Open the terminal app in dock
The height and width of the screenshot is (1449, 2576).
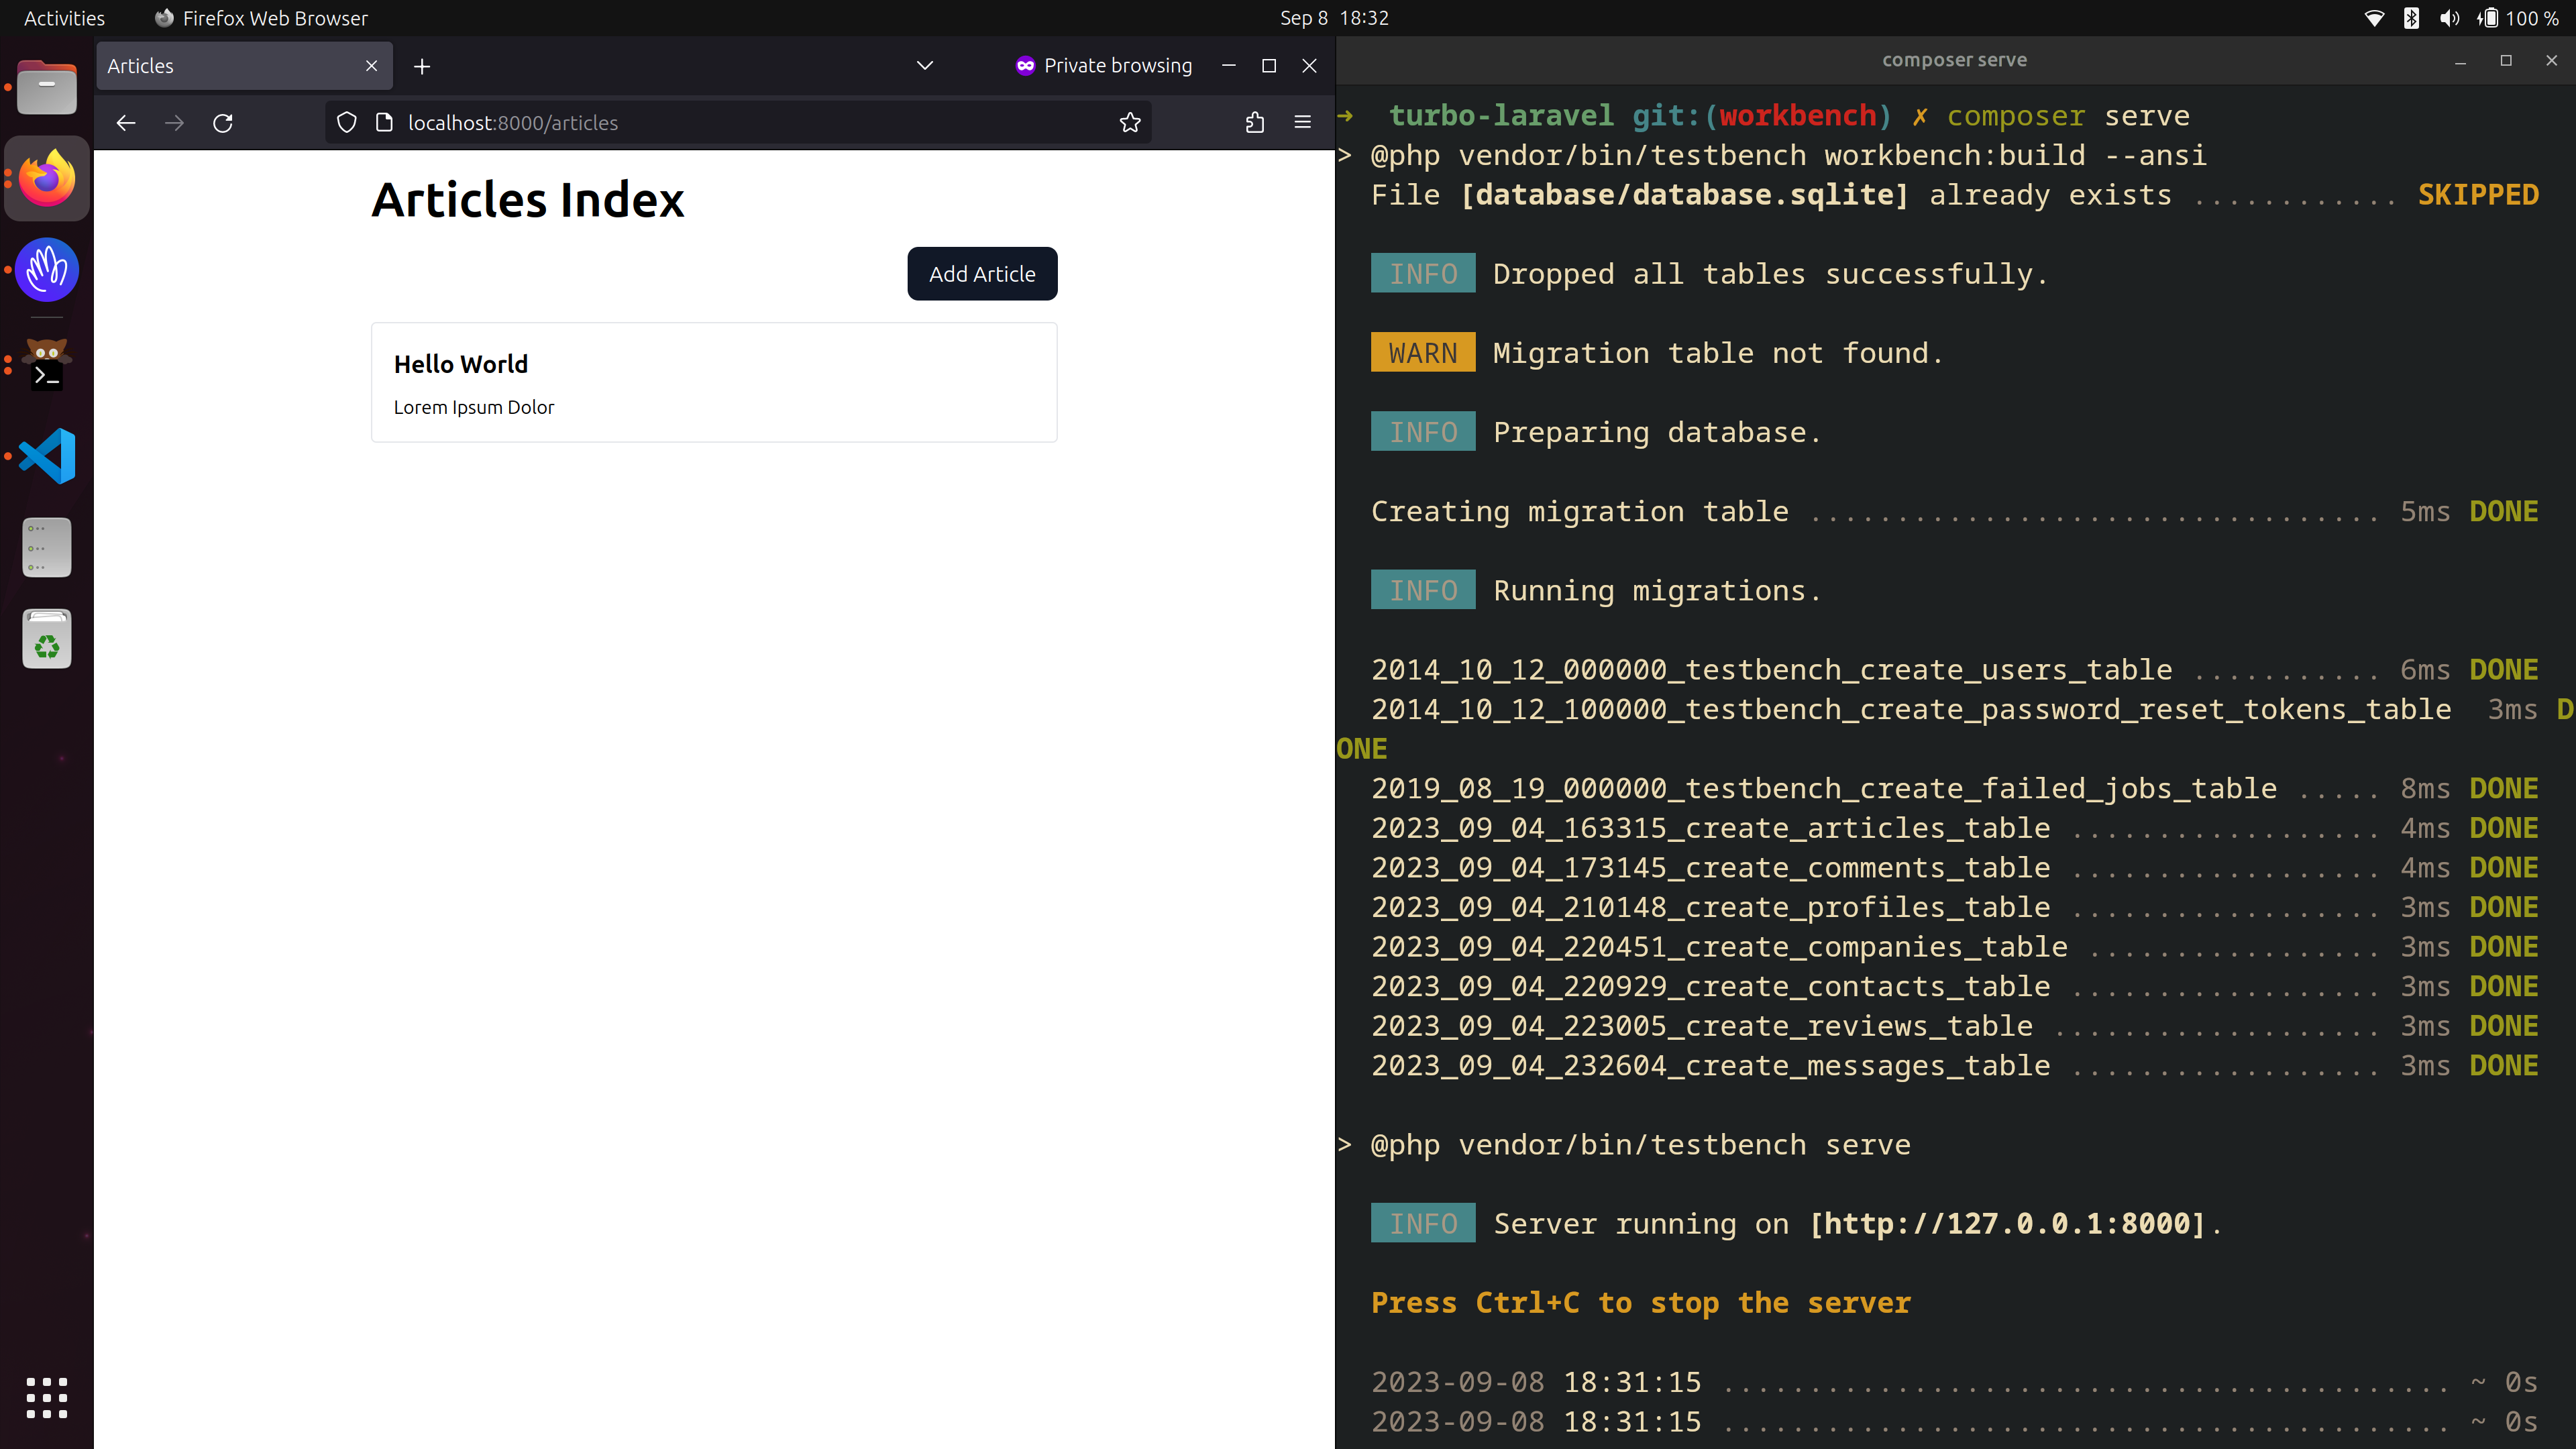point(47,365)
